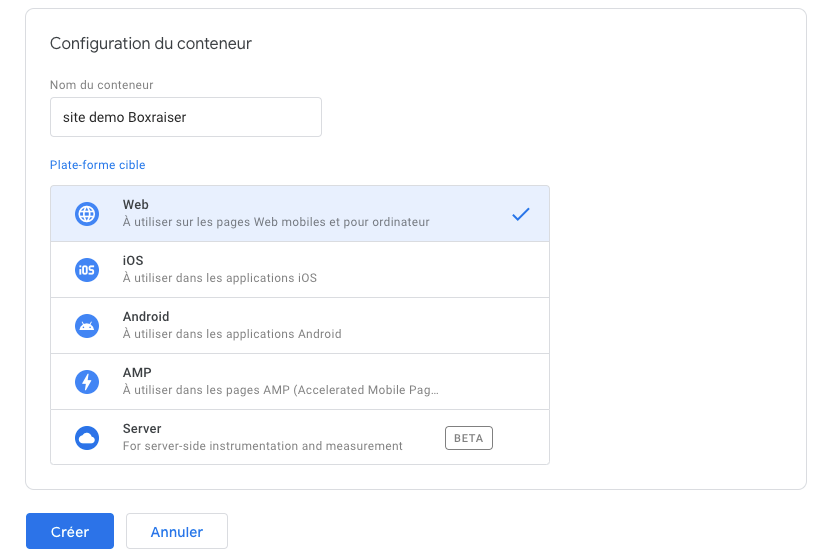Click the BETA badge beside Server
This screenshot has height=555, width=820.
(469, 438)
